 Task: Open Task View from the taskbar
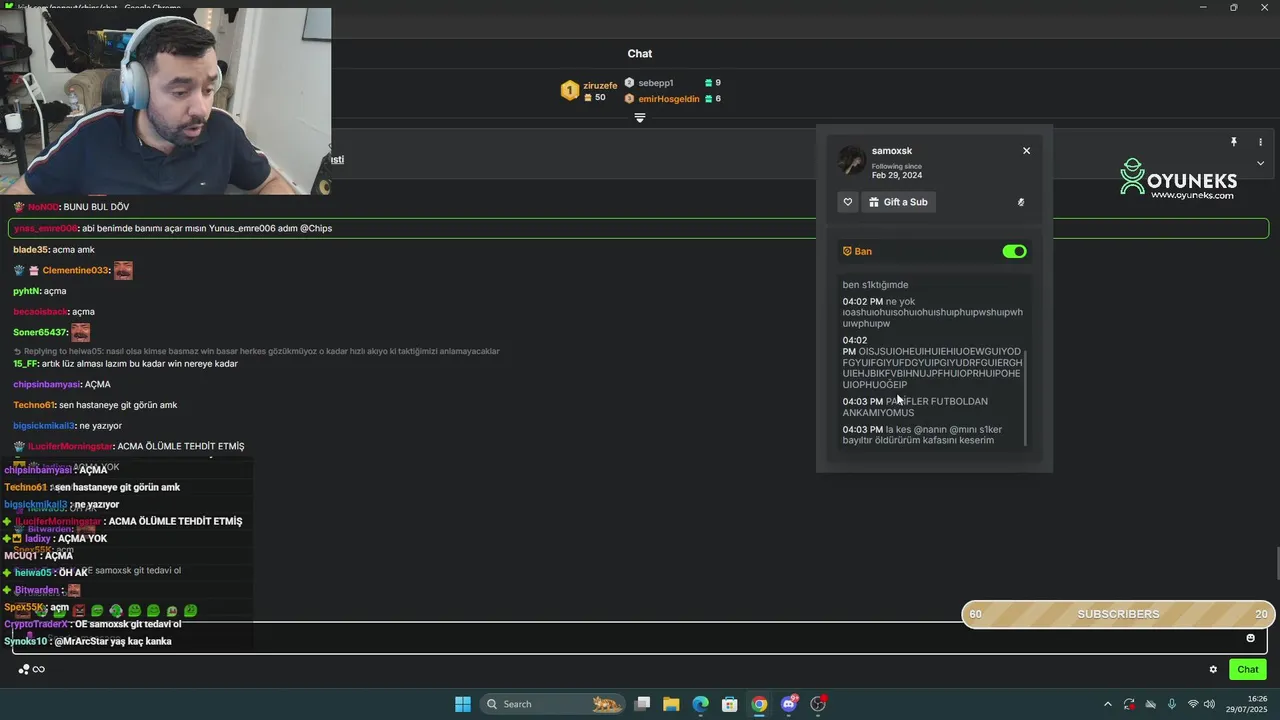643,704
